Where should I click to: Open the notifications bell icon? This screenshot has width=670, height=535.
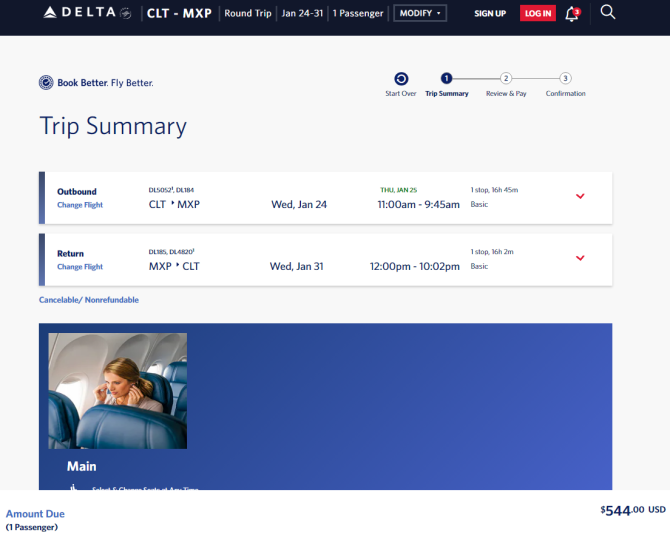572,14
